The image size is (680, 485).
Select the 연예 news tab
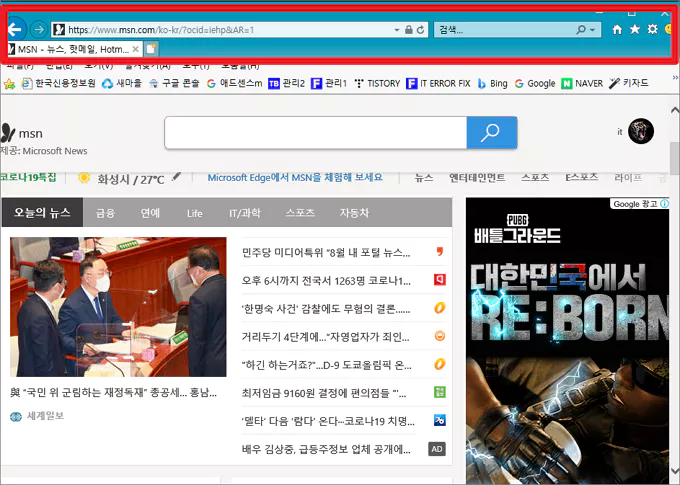(150, 213)
